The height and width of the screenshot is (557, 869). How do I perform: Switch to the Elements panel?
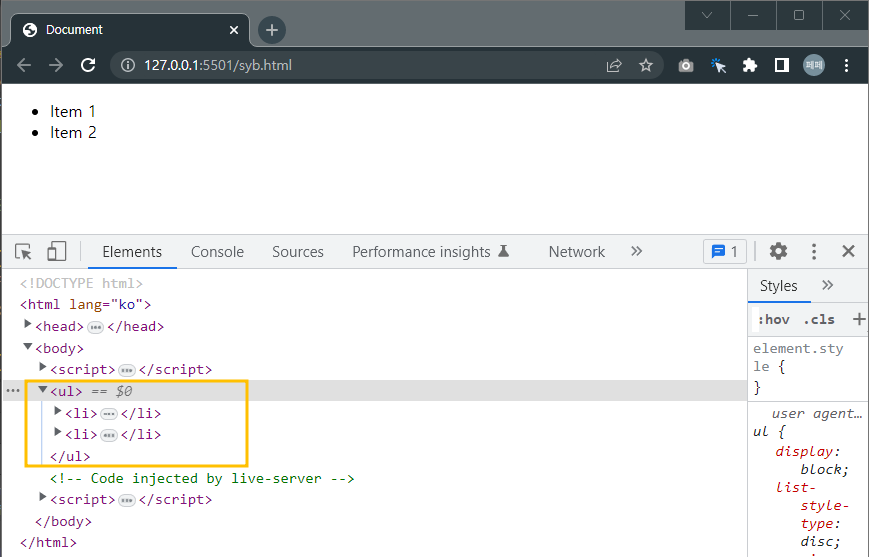[132, 252]
